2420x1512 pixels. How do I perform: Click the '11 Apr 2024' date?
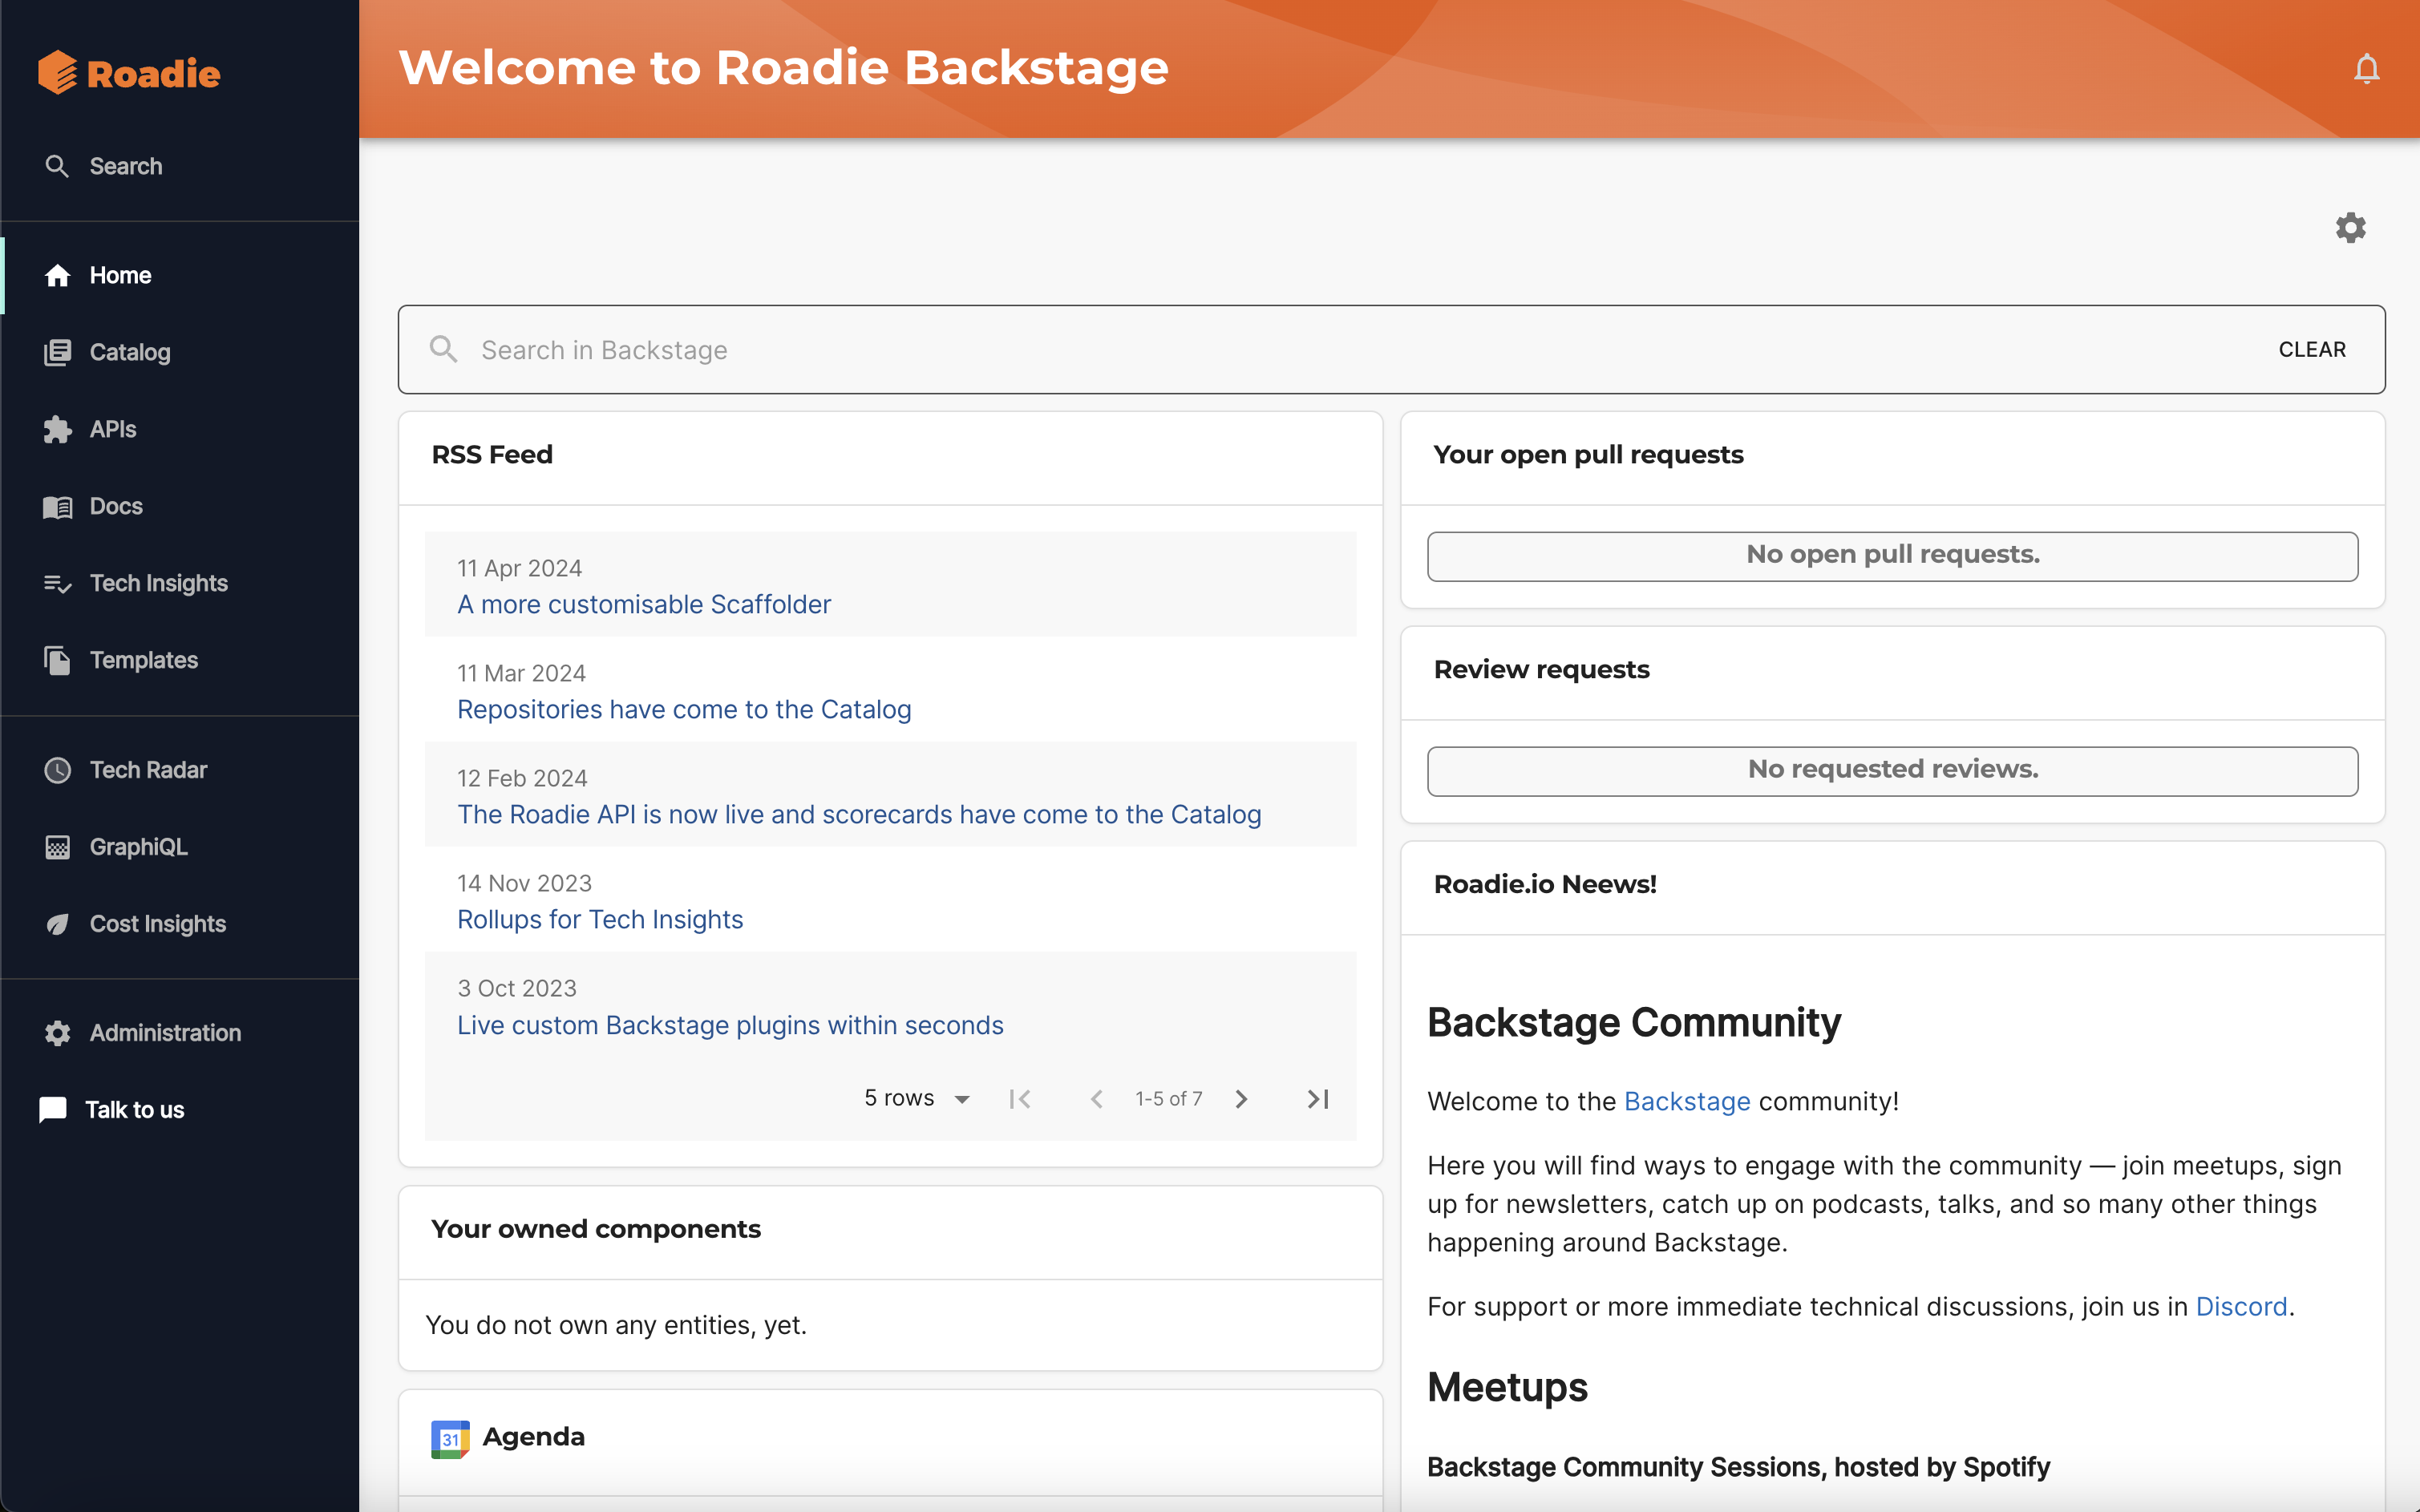pyautogui.click(x=519, y=568)
